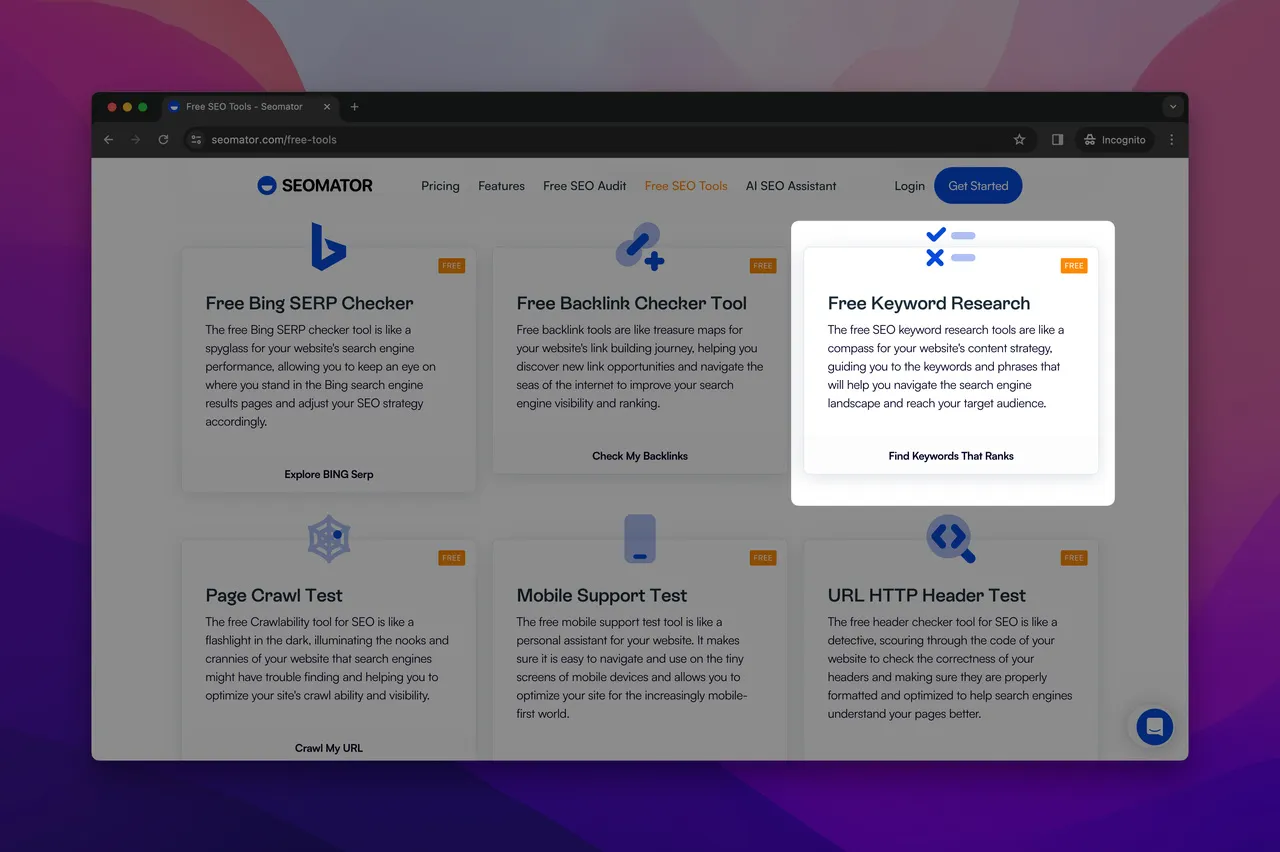The width and height of the screenshot is (1280, 852).
Task: Click Find Keywords That Ranks link
Action: 951,456
